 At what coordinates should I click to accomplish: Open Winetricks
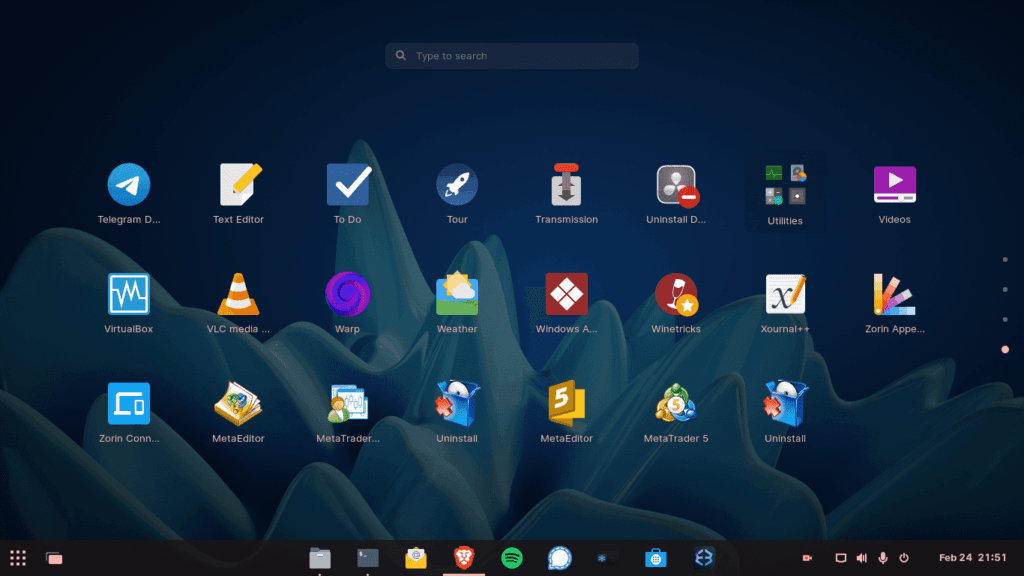pos(677,295)
